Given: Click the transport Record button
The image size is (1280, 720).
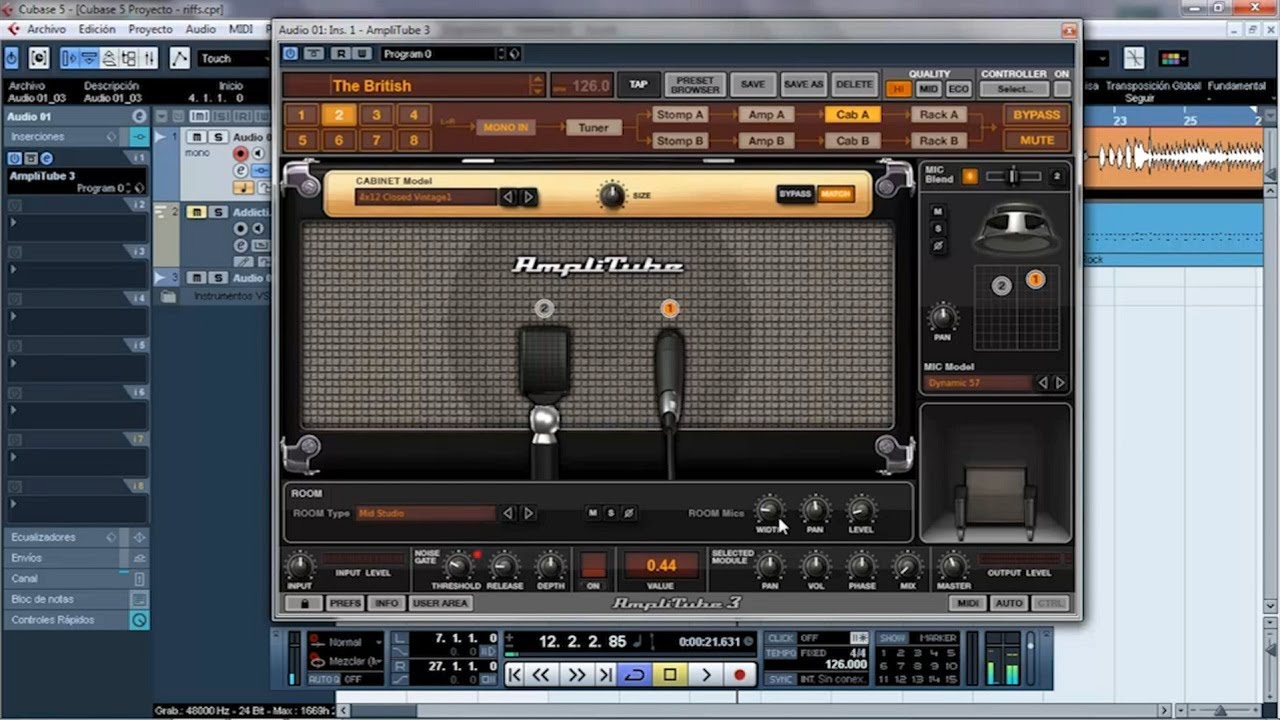Looking at the screenshot, I should 739,675.
